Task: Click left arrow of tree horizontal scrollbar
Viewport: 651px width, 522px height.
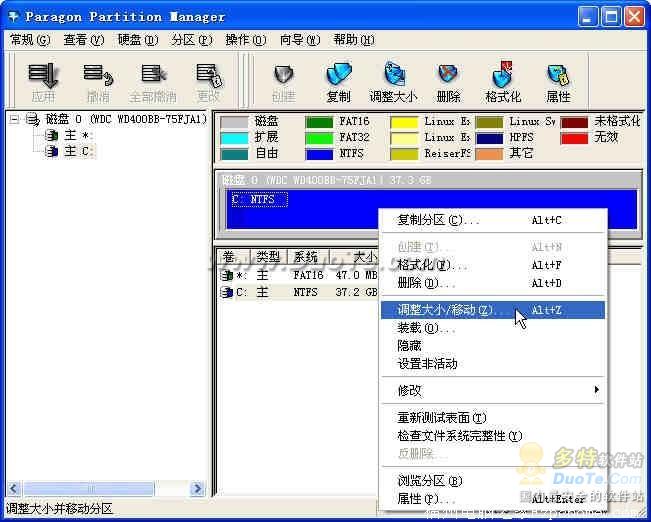Action: point(13,488)
